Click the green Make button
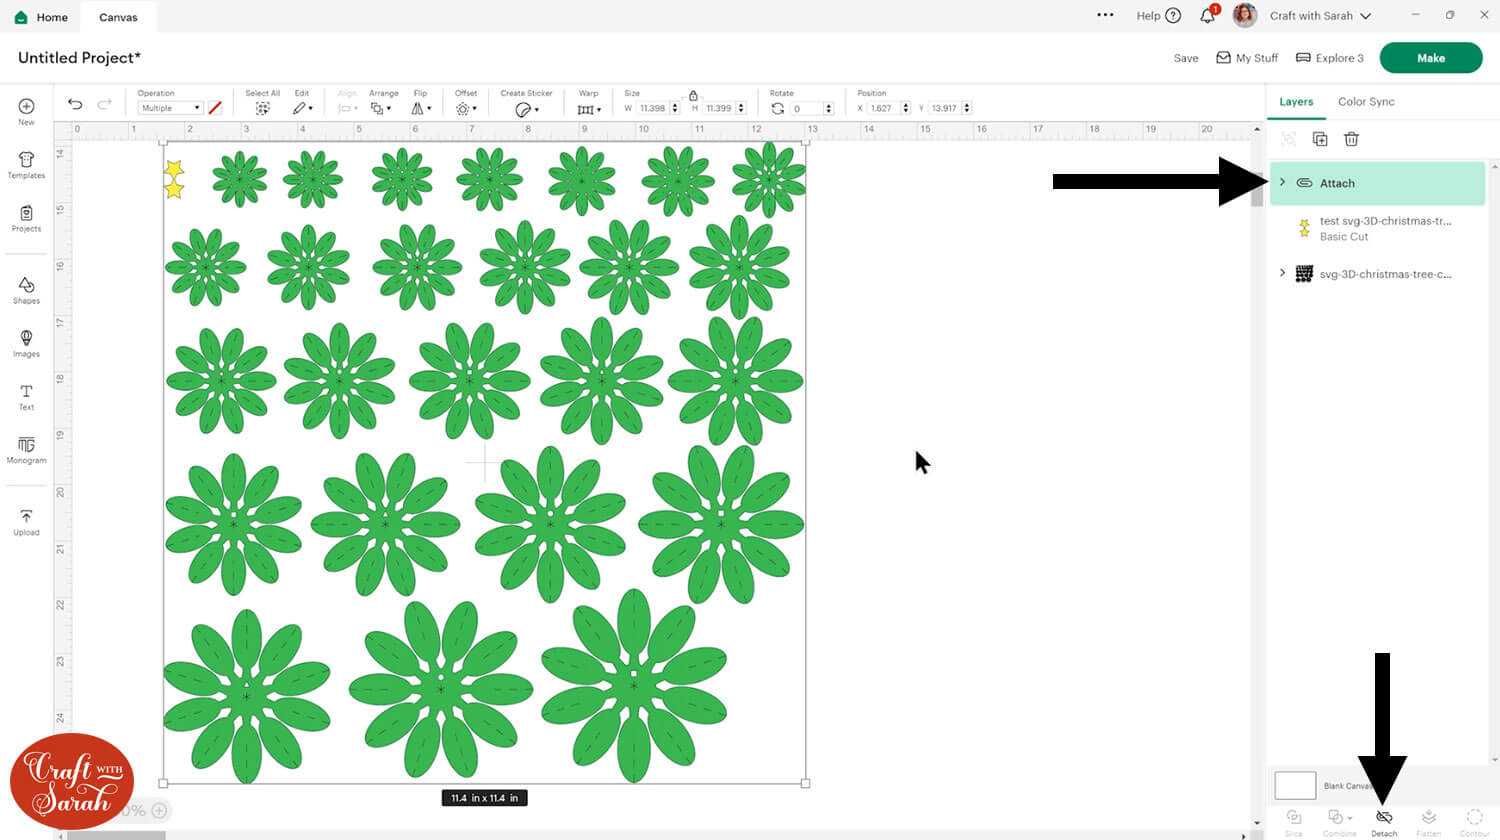 [1430, 58]
